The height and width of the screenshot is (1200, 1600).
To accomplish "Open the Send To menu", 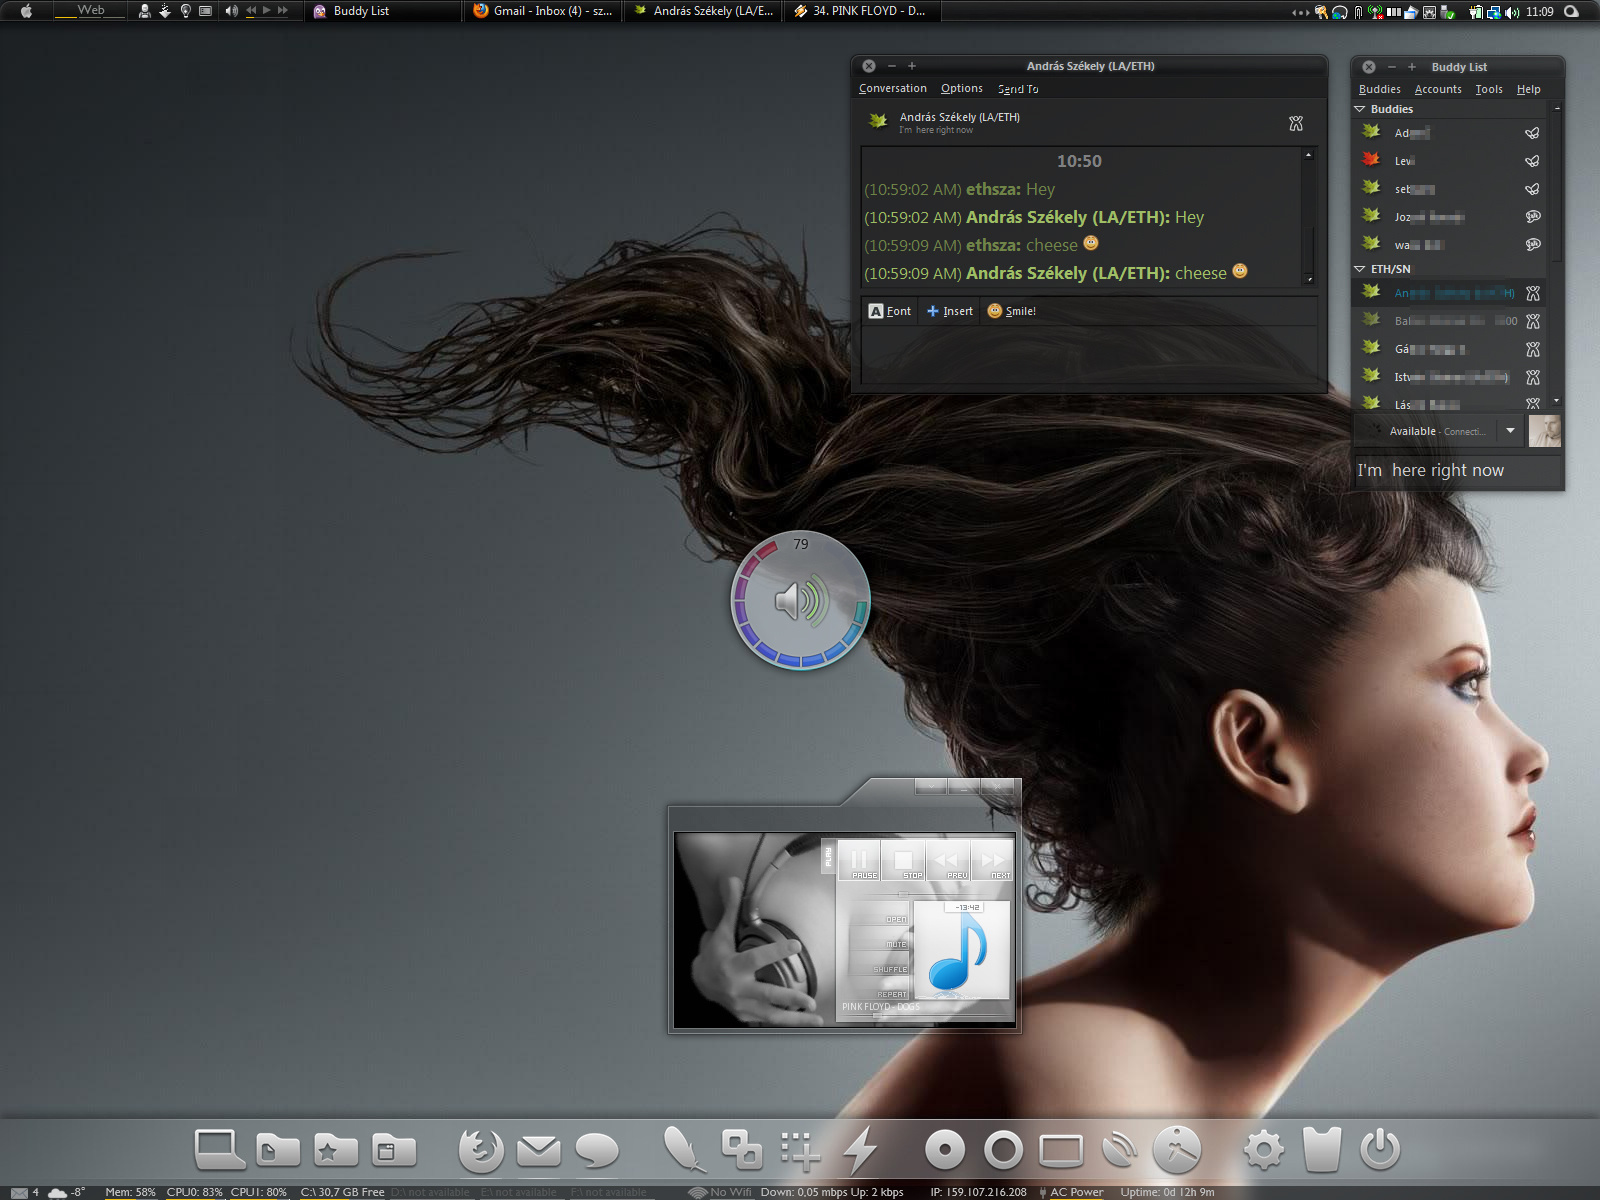I will pos(1018,89).
